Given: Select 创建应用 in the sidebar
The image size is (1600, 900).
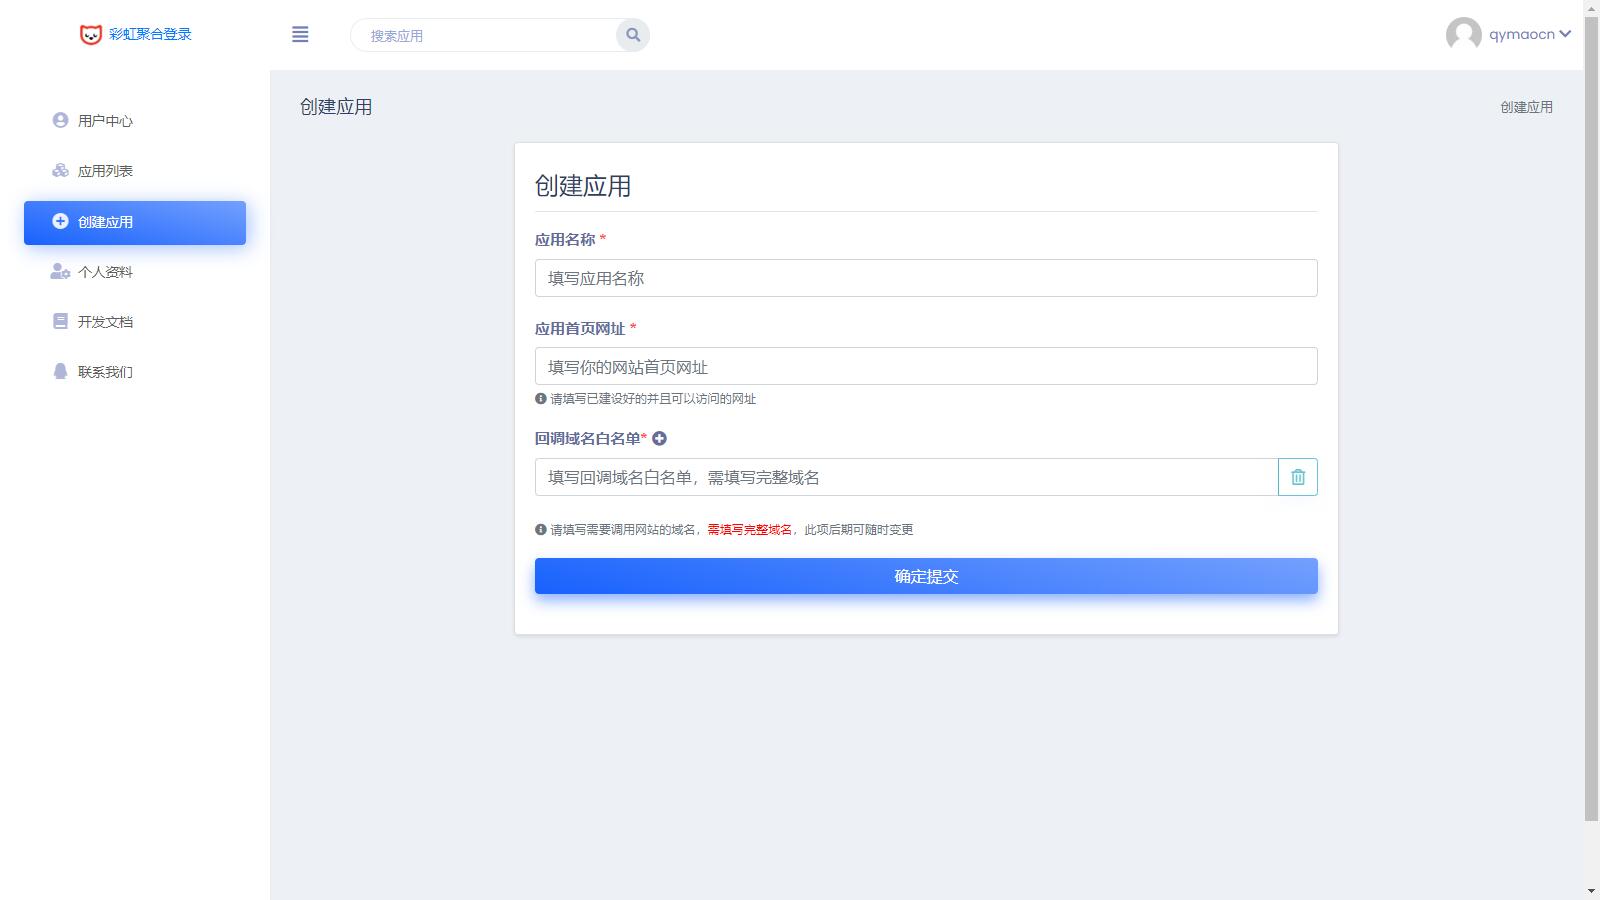Looking at the screenshot, I should pos(135,222).
